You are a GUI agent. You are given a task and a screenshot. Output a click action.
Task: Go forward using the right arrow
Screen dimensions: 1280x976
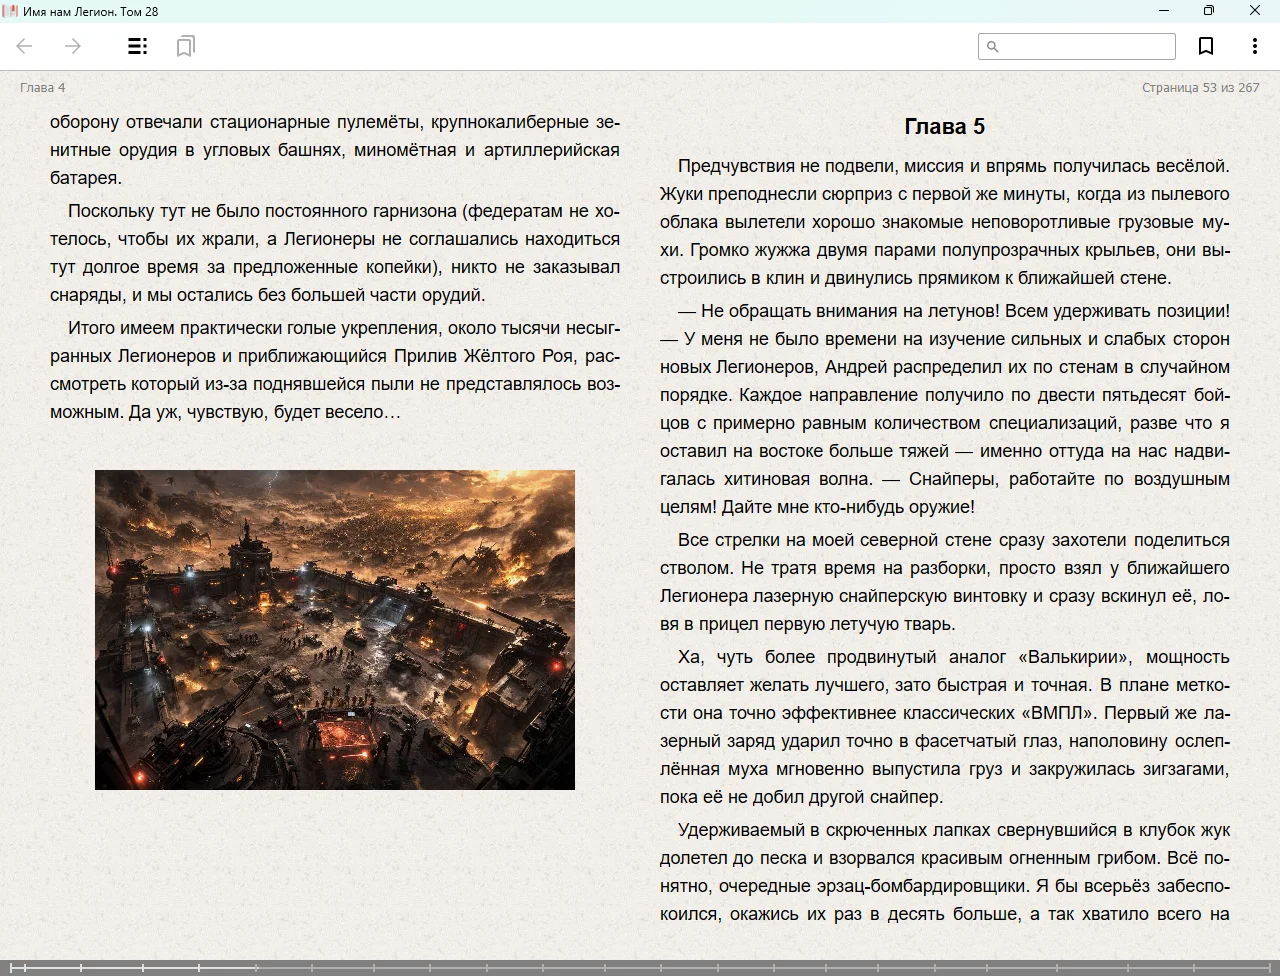point(73,46)
